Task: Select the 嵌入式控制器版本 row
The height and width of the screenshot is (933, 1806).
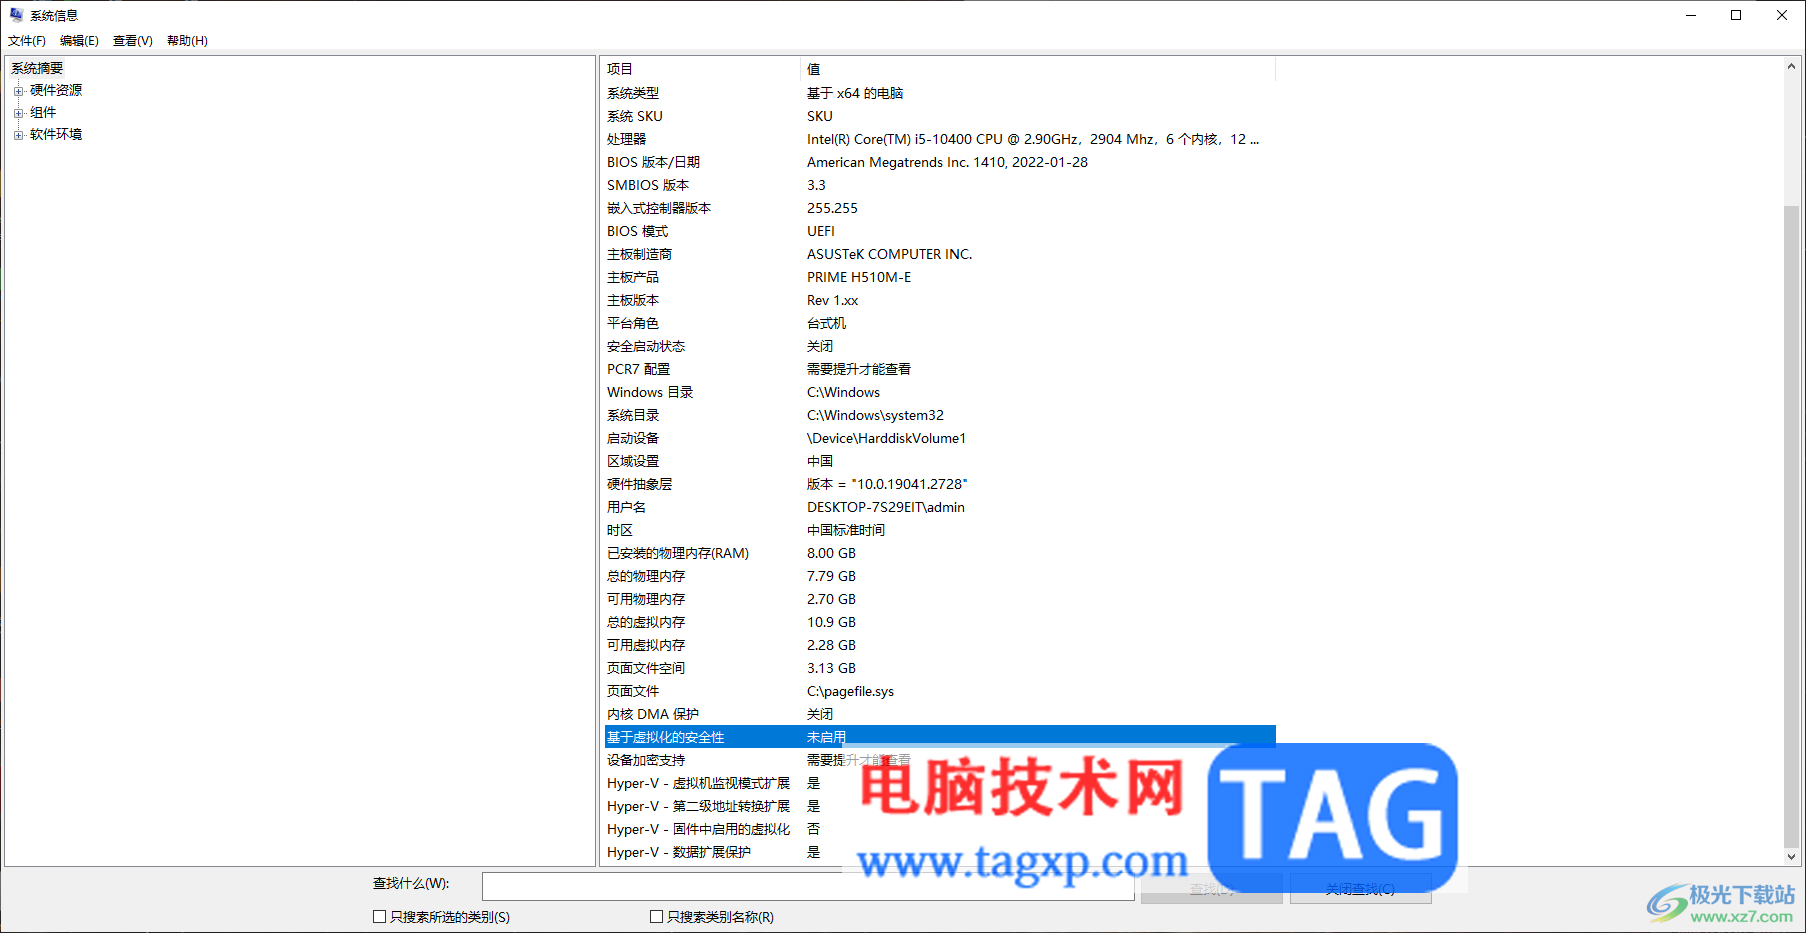Action: click(940, 208)
